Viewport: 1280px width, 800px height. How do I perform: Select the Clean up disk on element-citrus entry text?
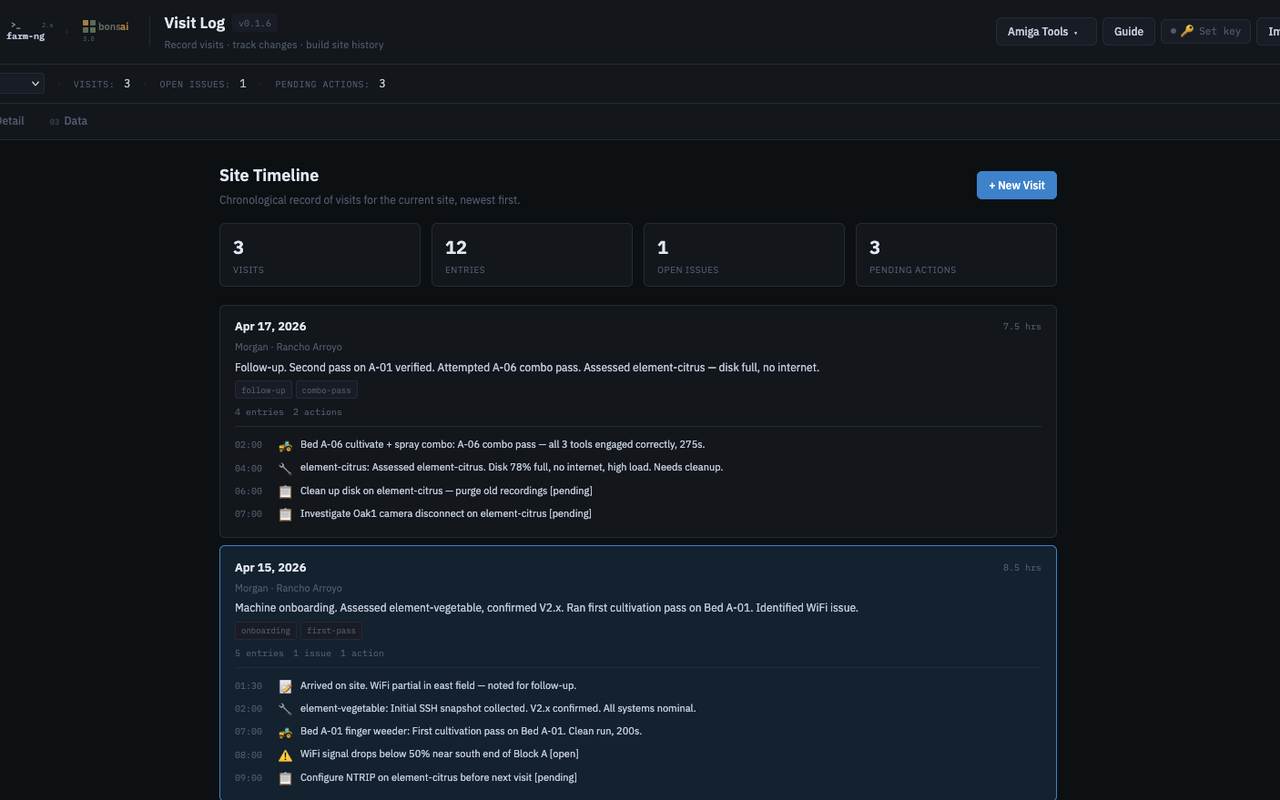pos(446,491)
